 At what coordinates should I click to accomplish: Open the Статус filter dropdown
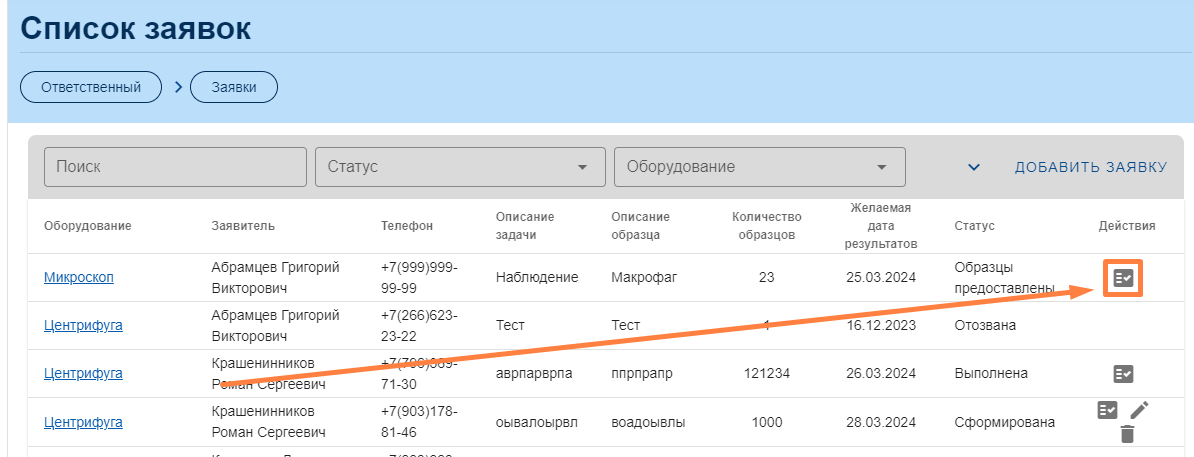coord(460,167)
